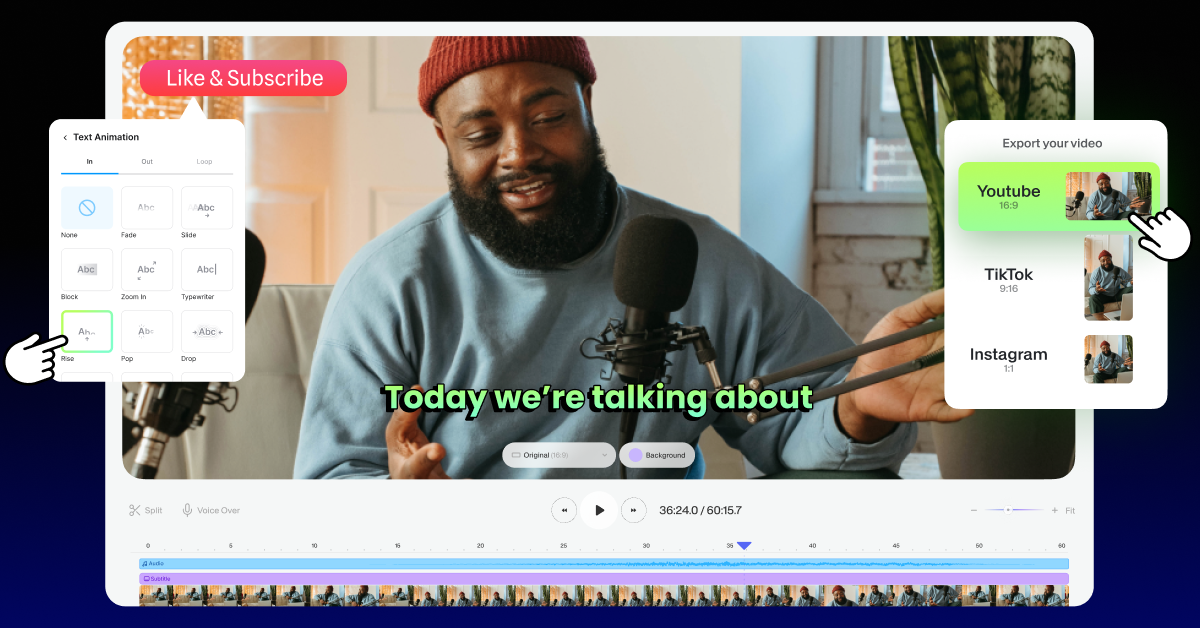Select TikTok 9:16 export format
This screenshot has width=1200, height=628.
[x=1058, y=278]
